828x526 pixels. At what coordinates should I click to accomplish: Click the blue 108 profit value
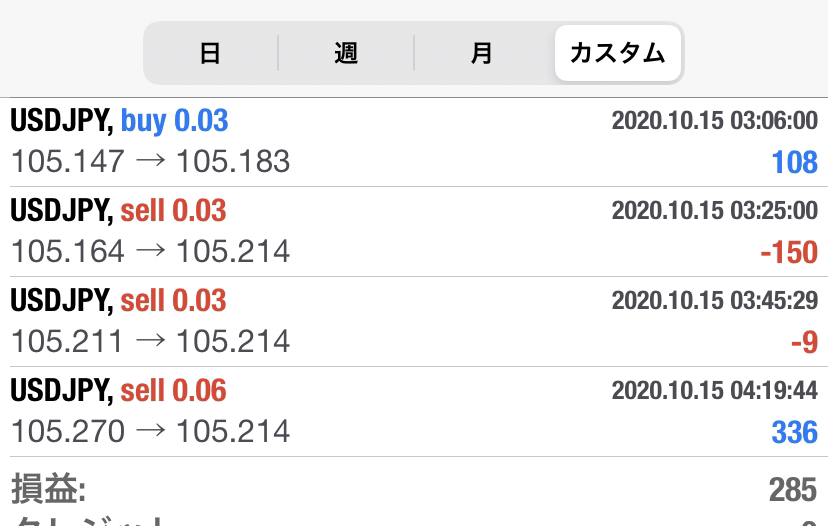click(794, 162)
